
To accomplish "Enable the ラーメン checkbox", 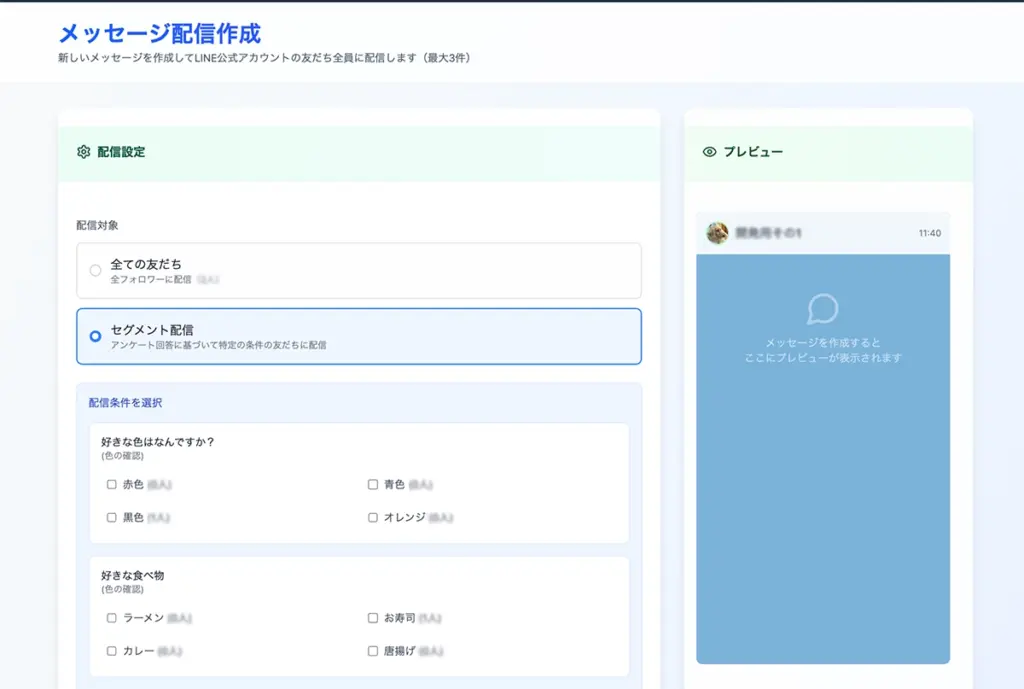I will point(112,618).
